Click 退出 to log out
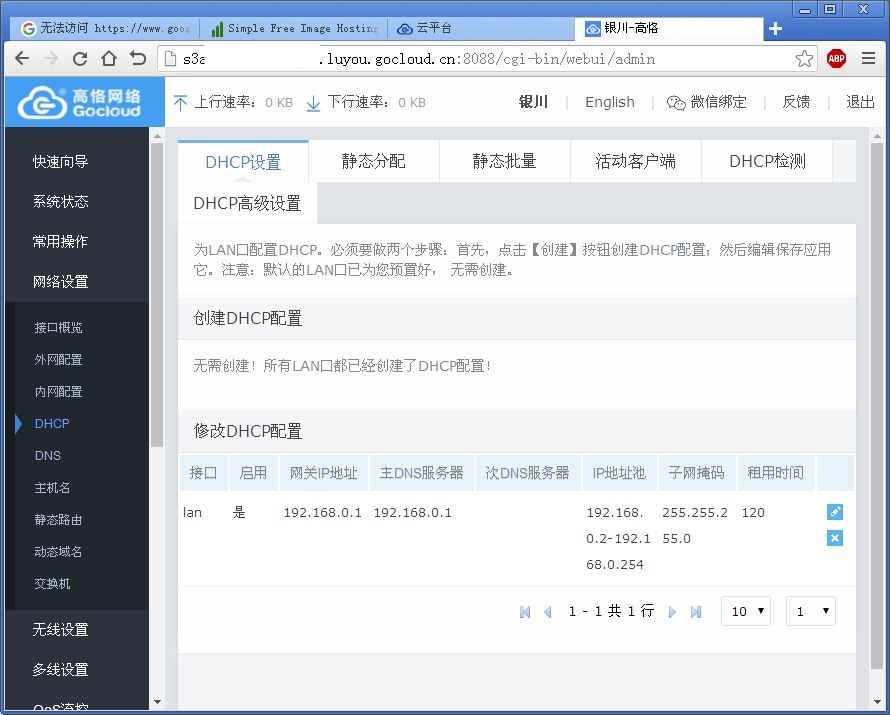The height and width of the screenshot is (715, 890). point(860,102)
